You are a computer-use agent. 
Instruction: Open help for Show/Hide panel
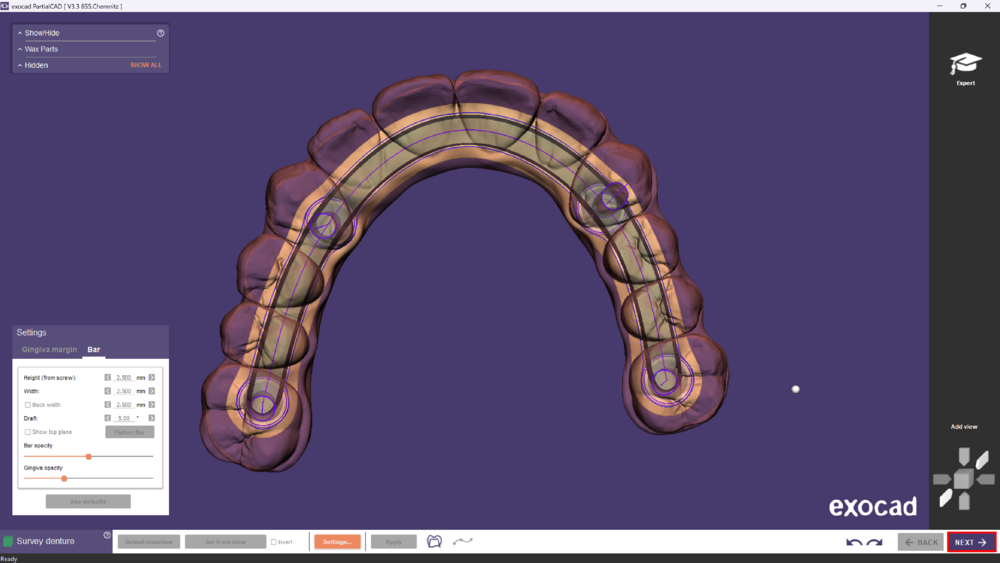pyautogui.click(x=161, y=33)
